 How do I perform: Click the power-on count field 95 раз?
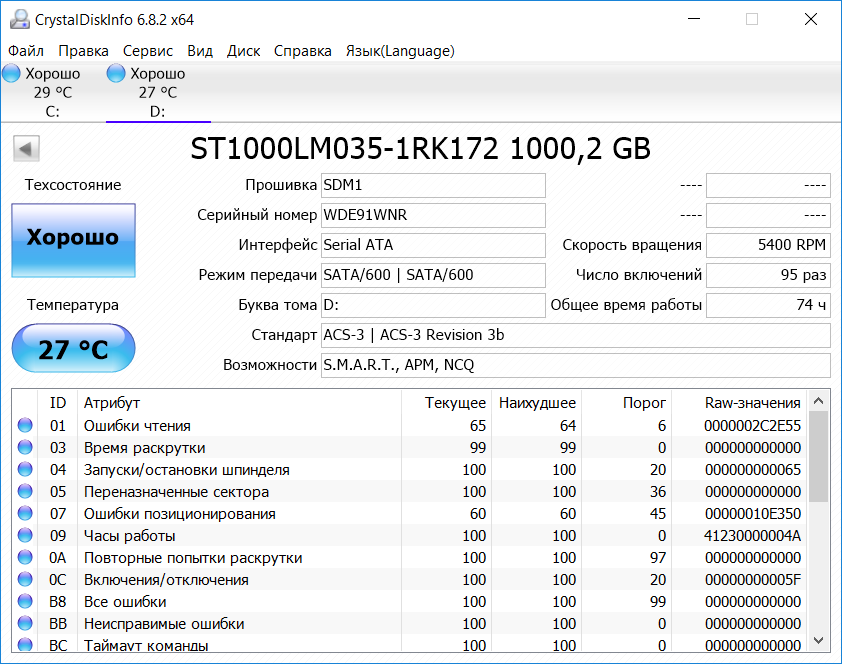tap(768, 275)
